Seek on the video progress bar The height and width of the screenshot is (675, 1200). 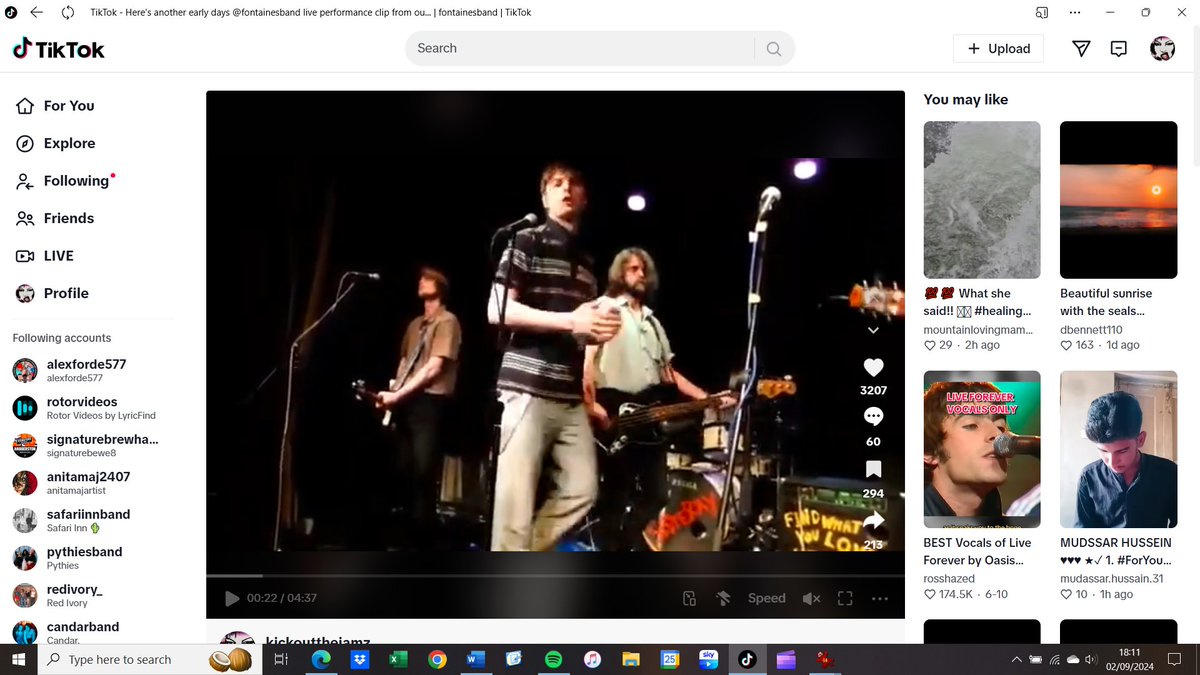[x=555, y=575]
